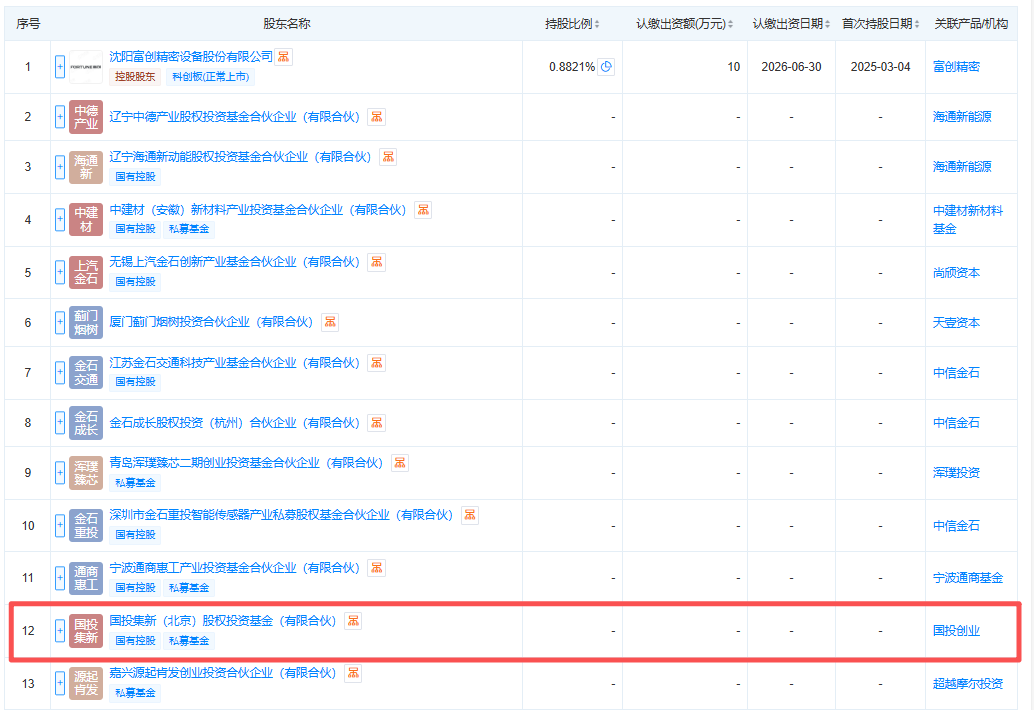Click the 浑璞臻芯 logo tile
Screen dimensions: 1034x710
86,473
